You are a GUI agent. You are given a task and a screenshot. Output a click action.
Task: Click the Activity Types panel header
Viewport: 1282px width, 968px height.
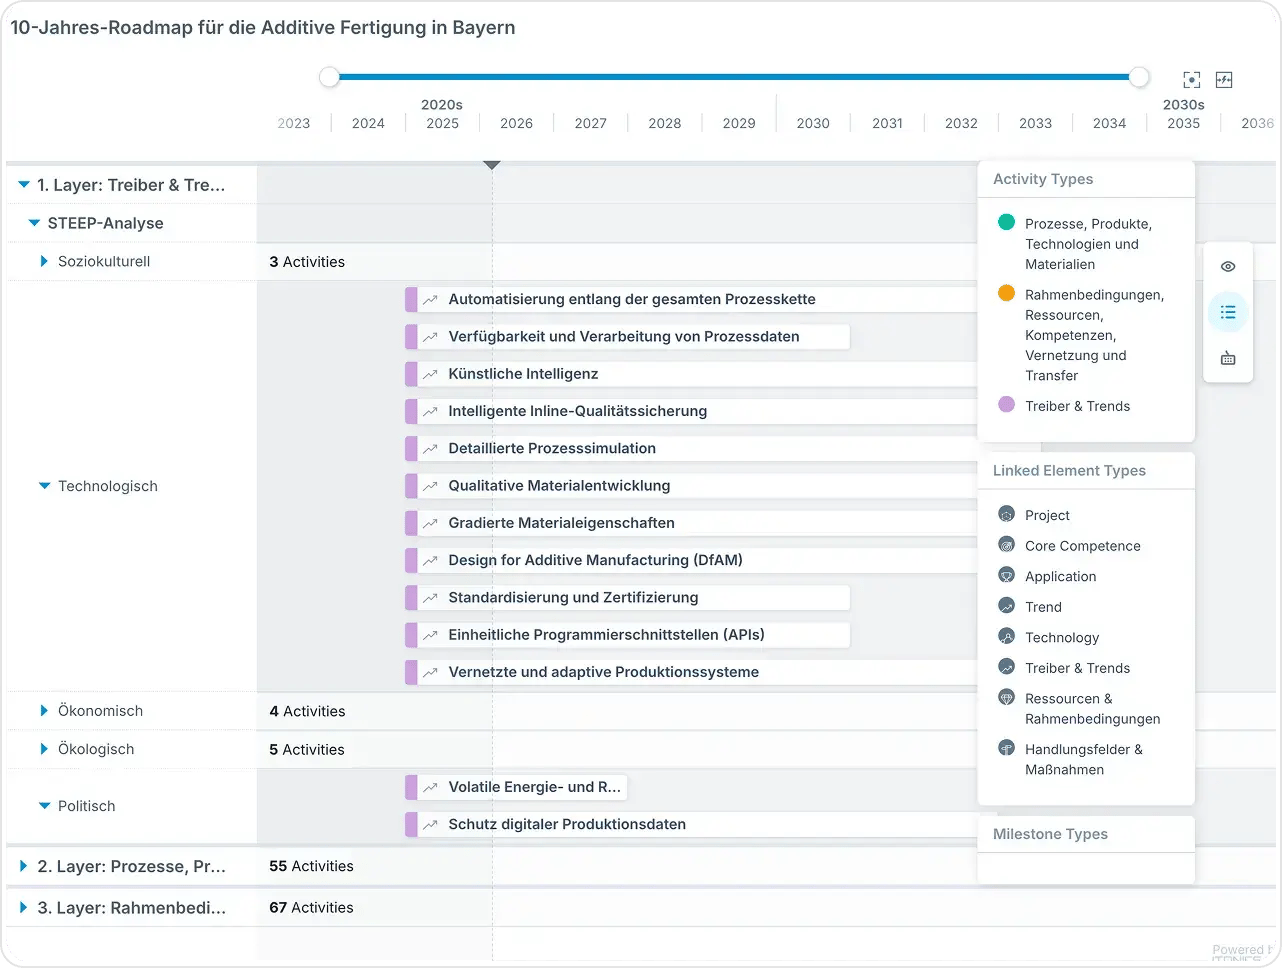tap(1043, 179)
